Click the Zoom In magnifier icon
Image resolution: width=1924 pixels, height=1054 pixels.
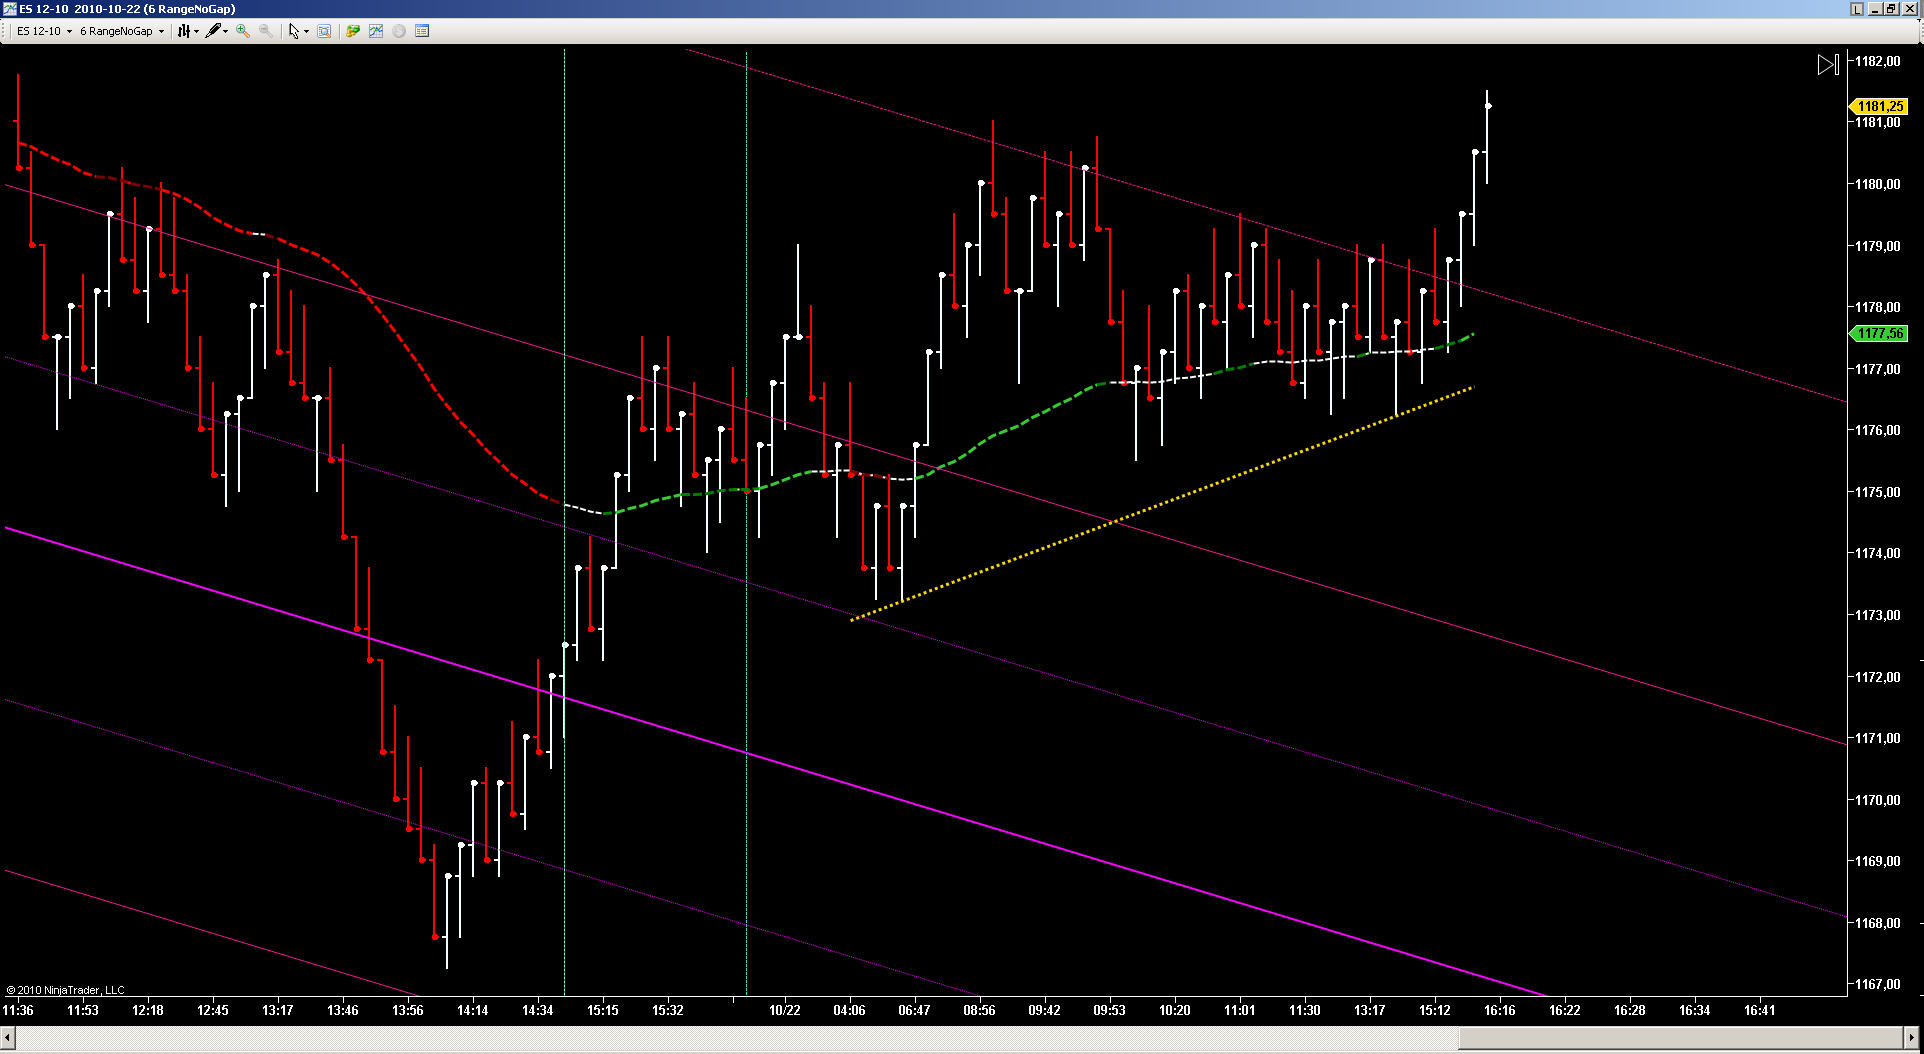[x=243, y=31]
